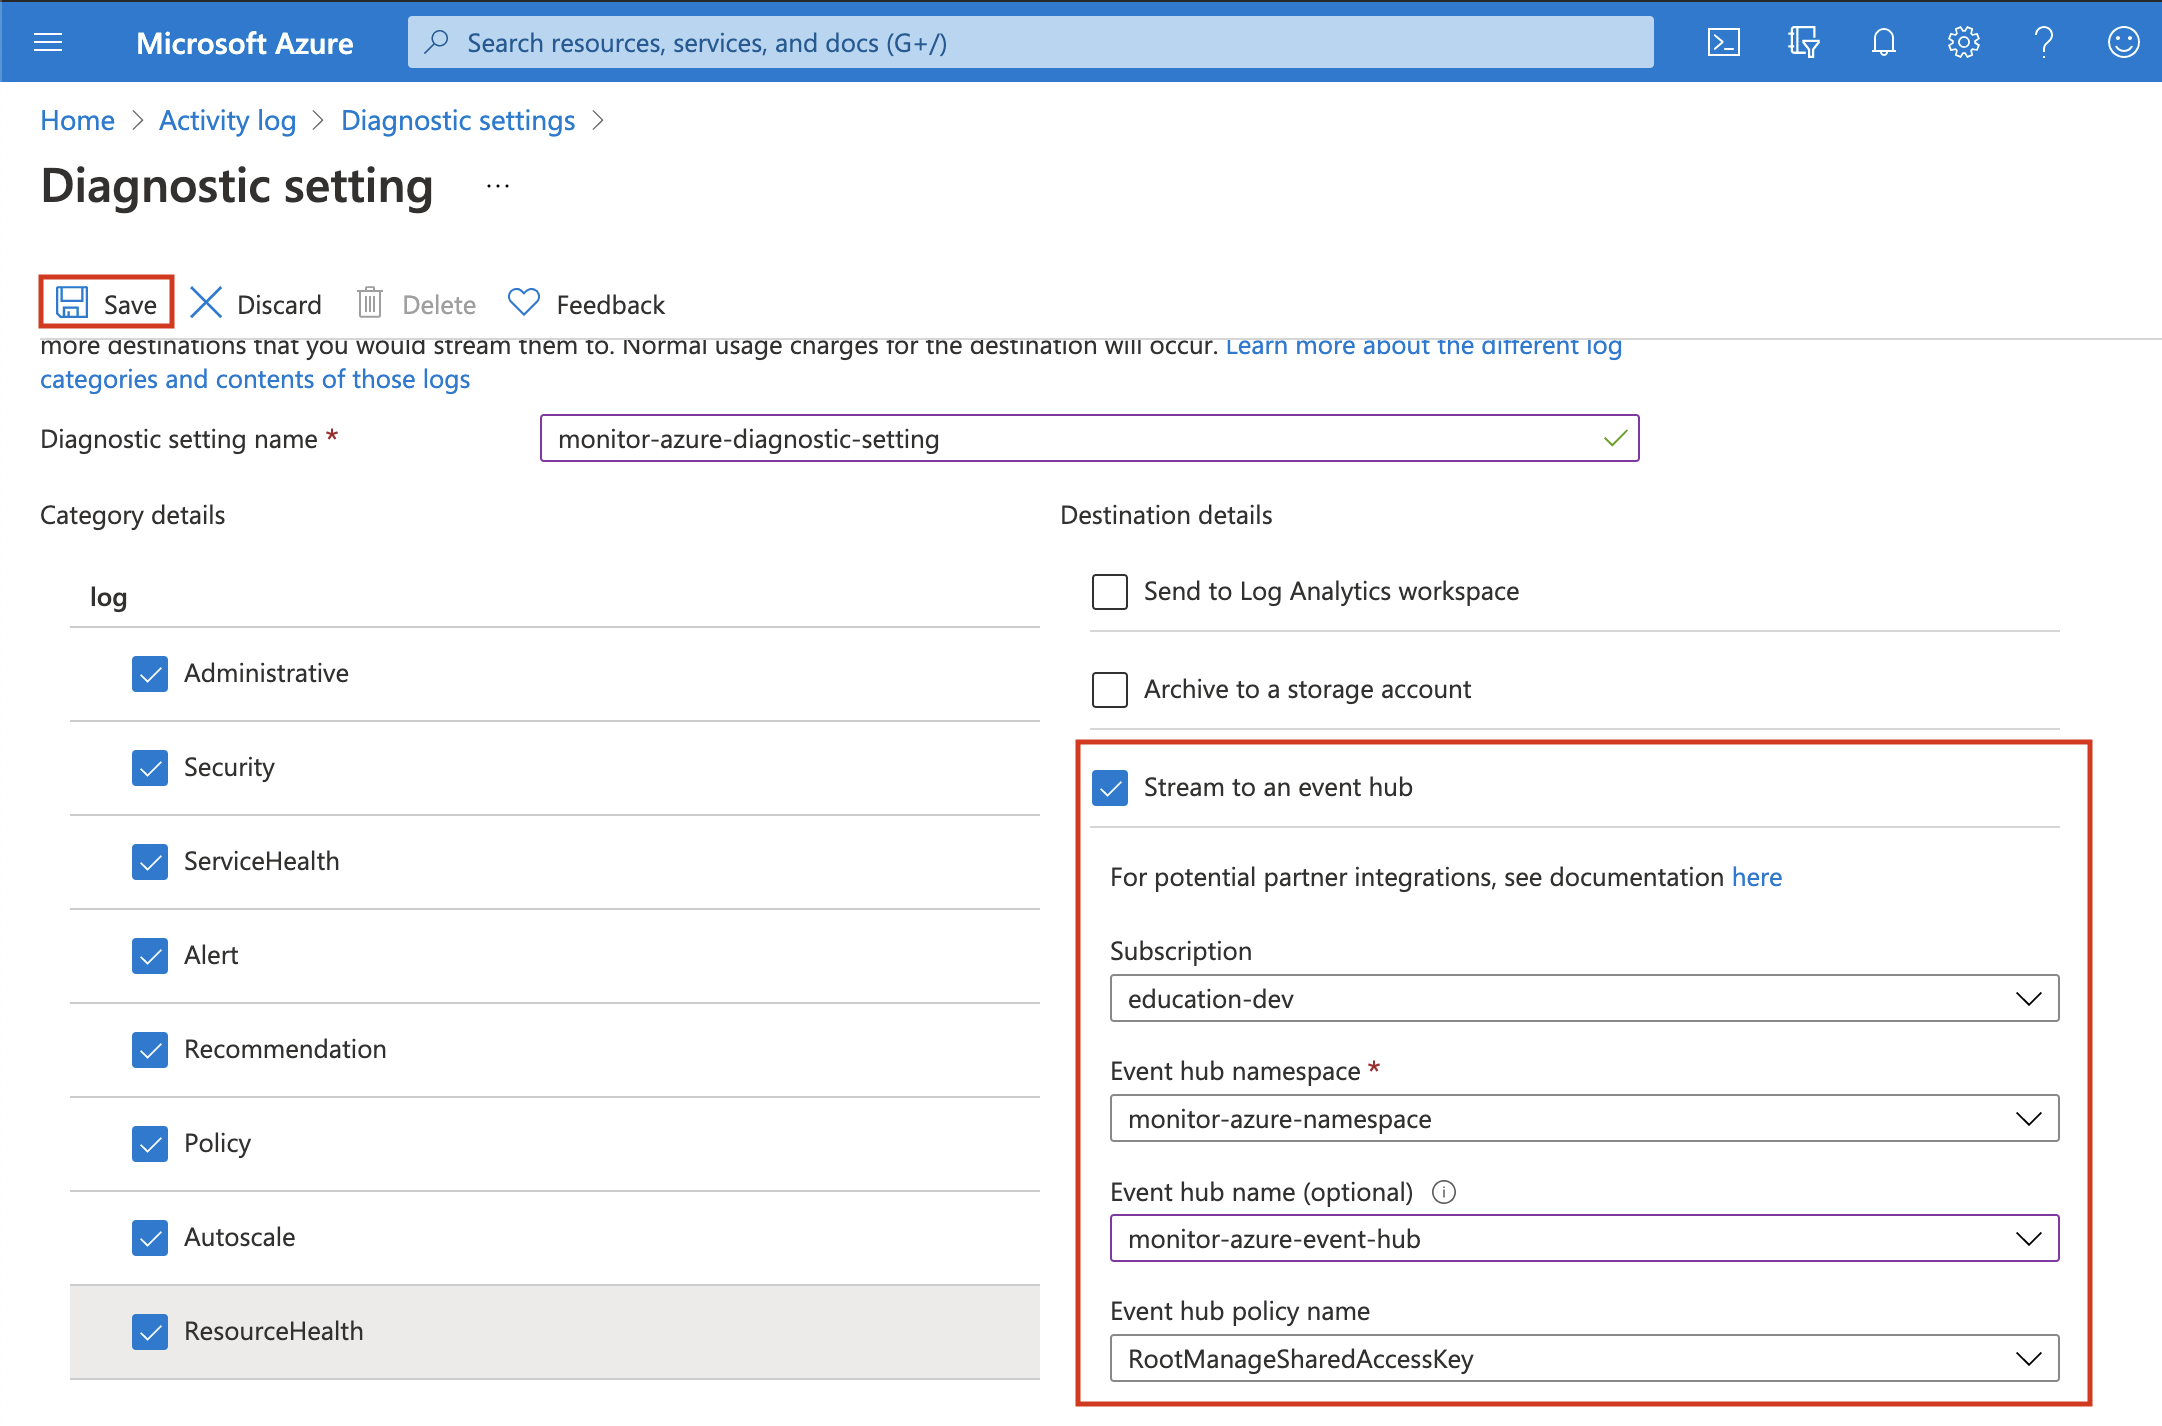Focus the search resources box
This screenshot has height=1426, width=2162.
pyautogui.click(x=1030, y=42)
